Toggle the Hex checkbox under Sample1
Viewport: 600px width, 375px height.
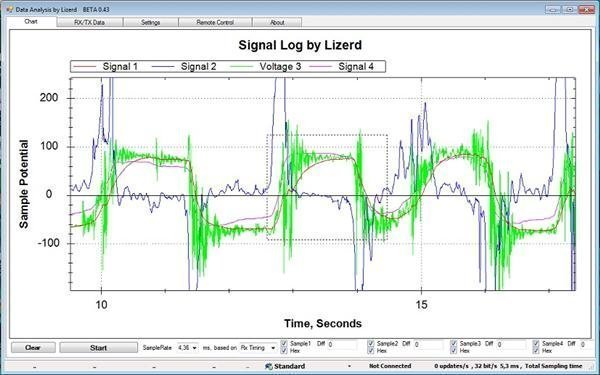pyautogui.click(x=284, y=351)
